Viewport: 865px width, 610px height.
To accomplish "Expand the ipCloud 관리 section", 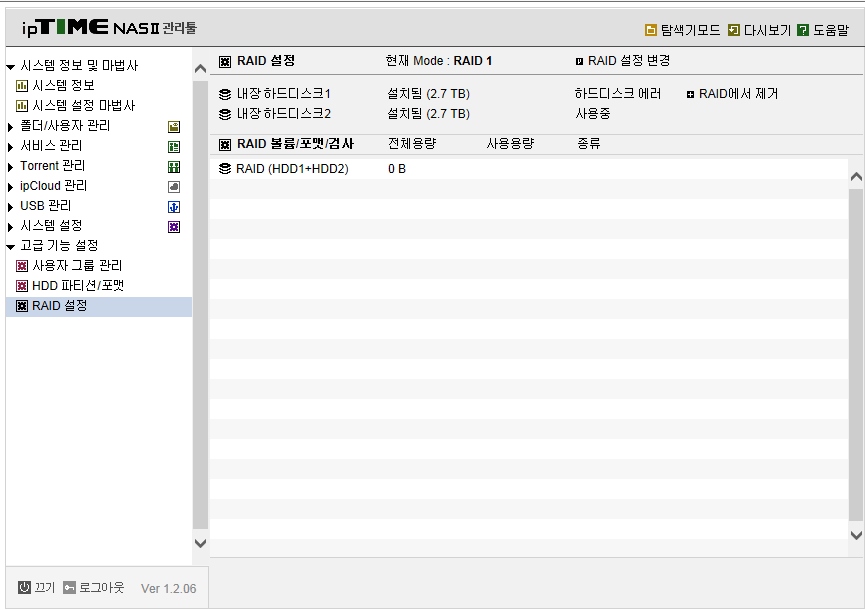I will [10, 188].
